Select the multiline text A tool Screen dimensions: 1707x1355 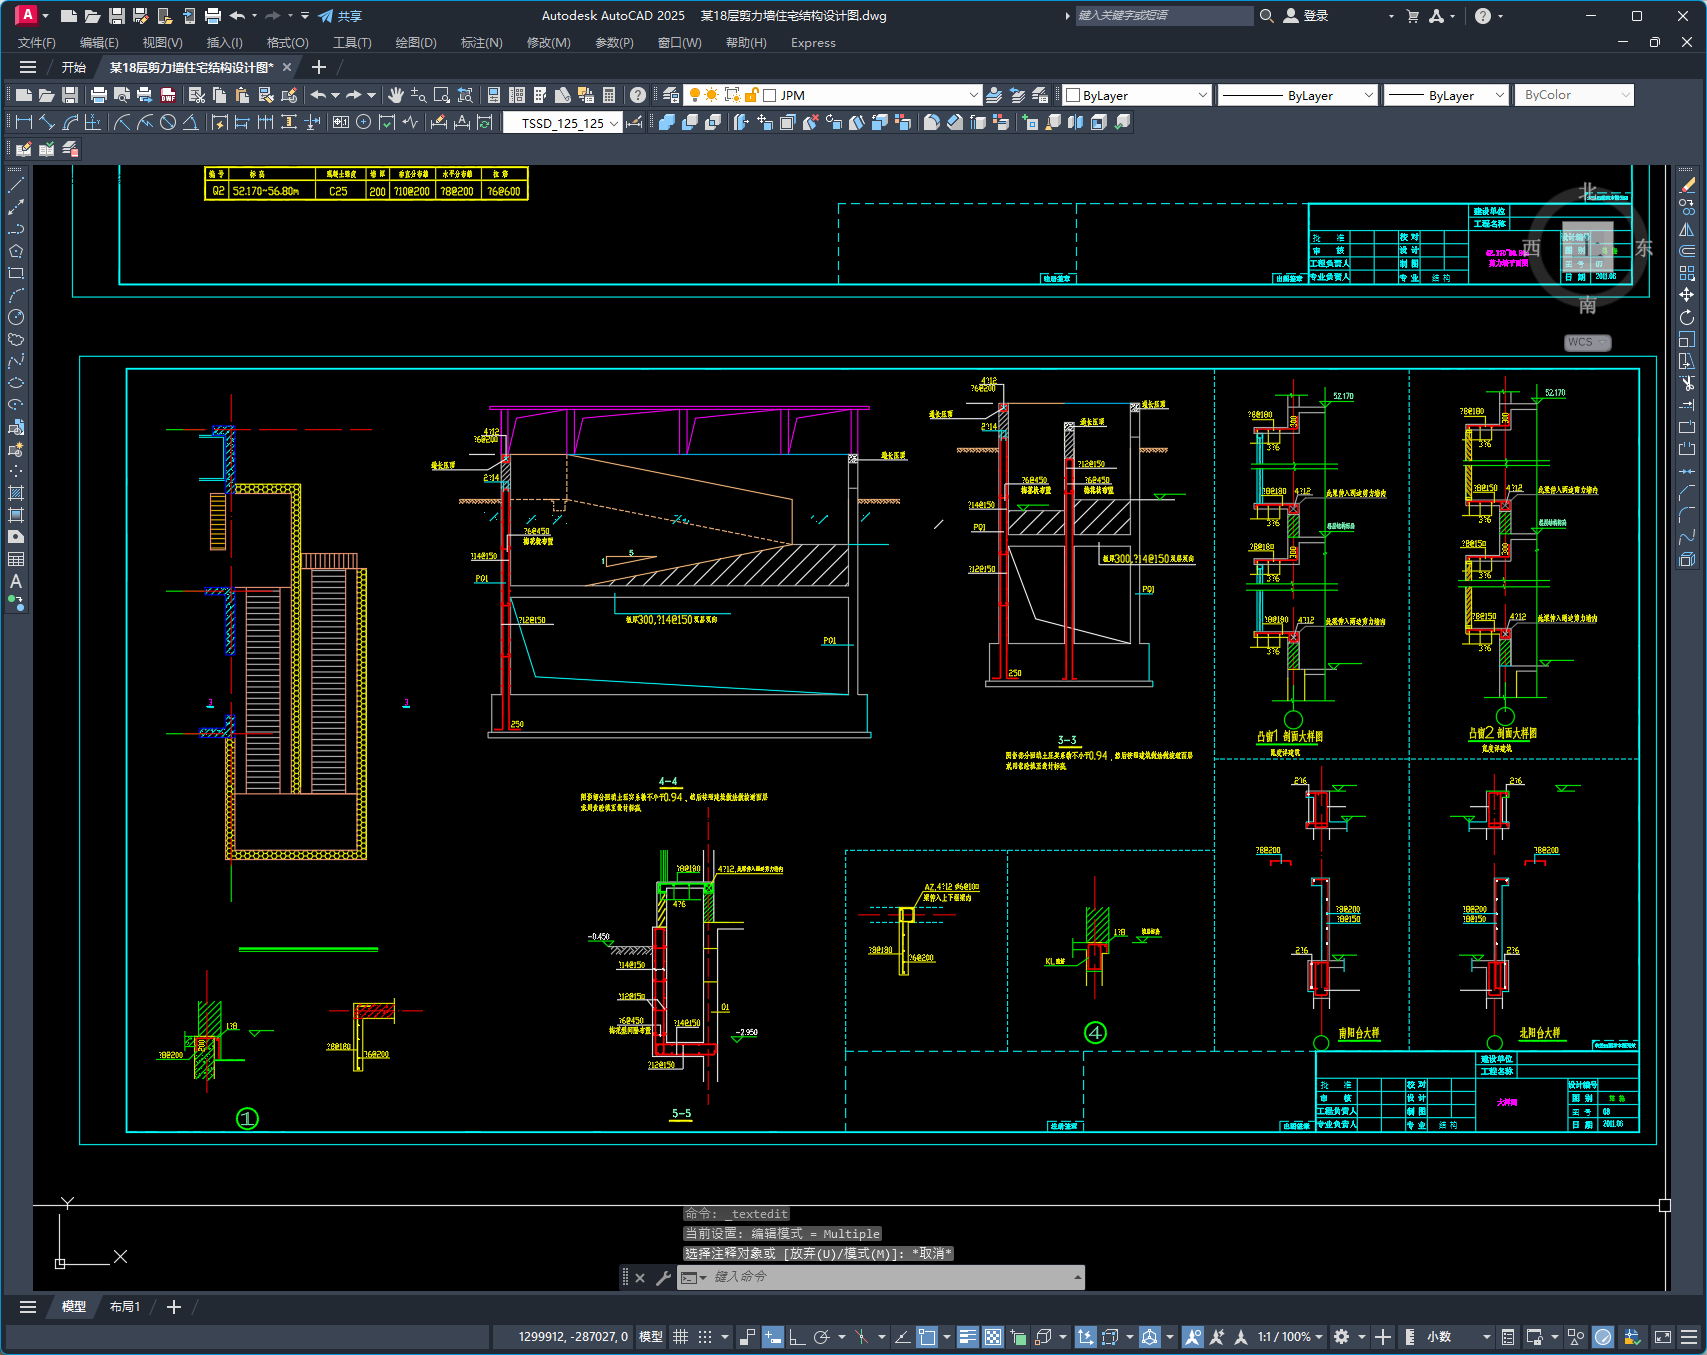click(x=16, y=581)
